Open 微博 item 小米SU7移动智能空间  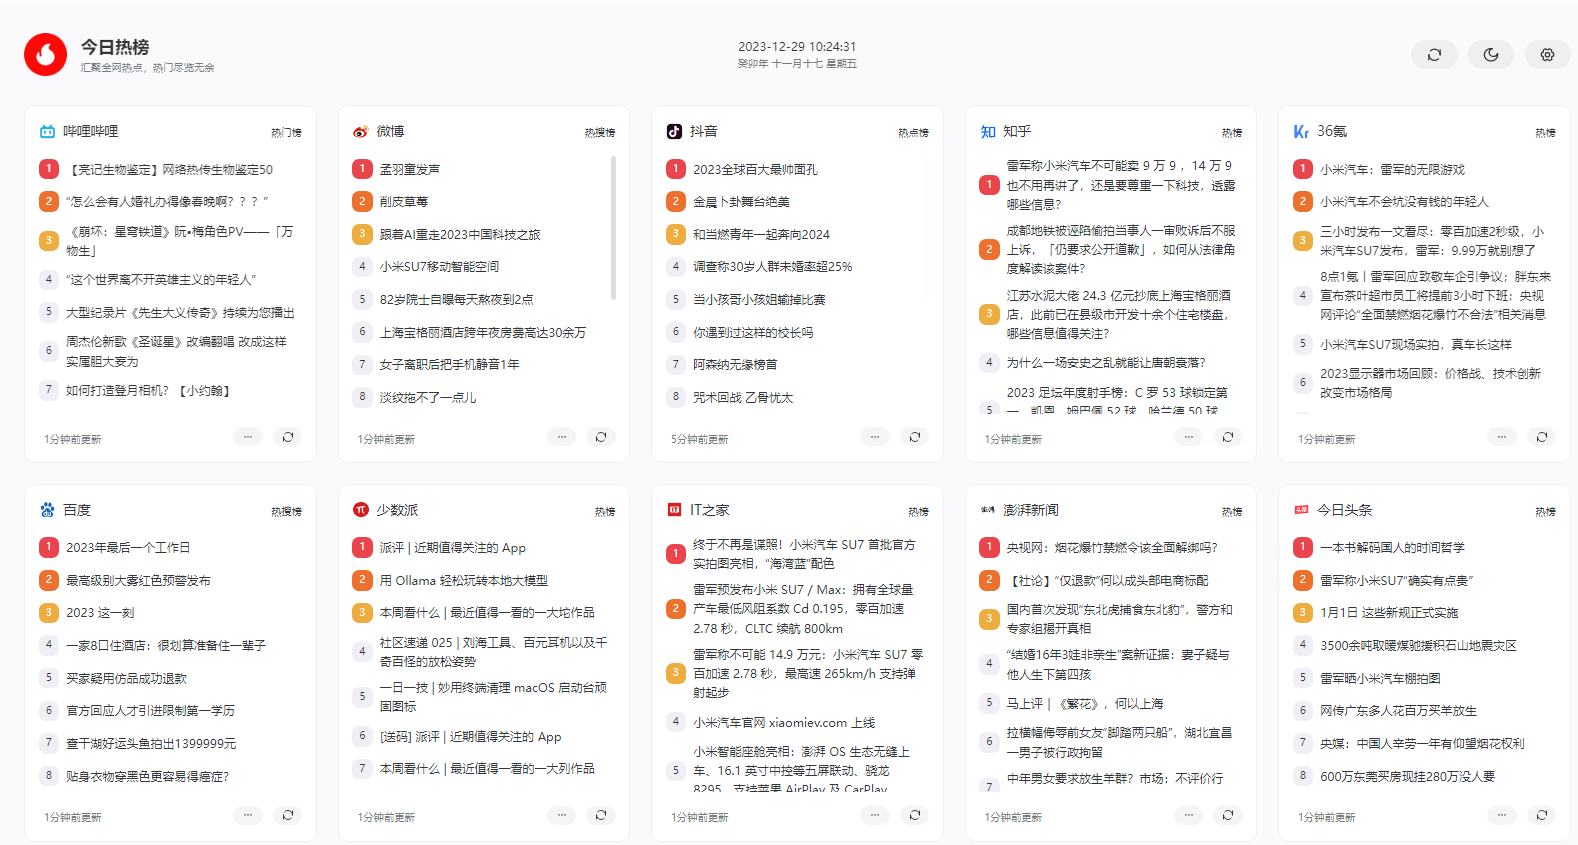click(439, 267)
